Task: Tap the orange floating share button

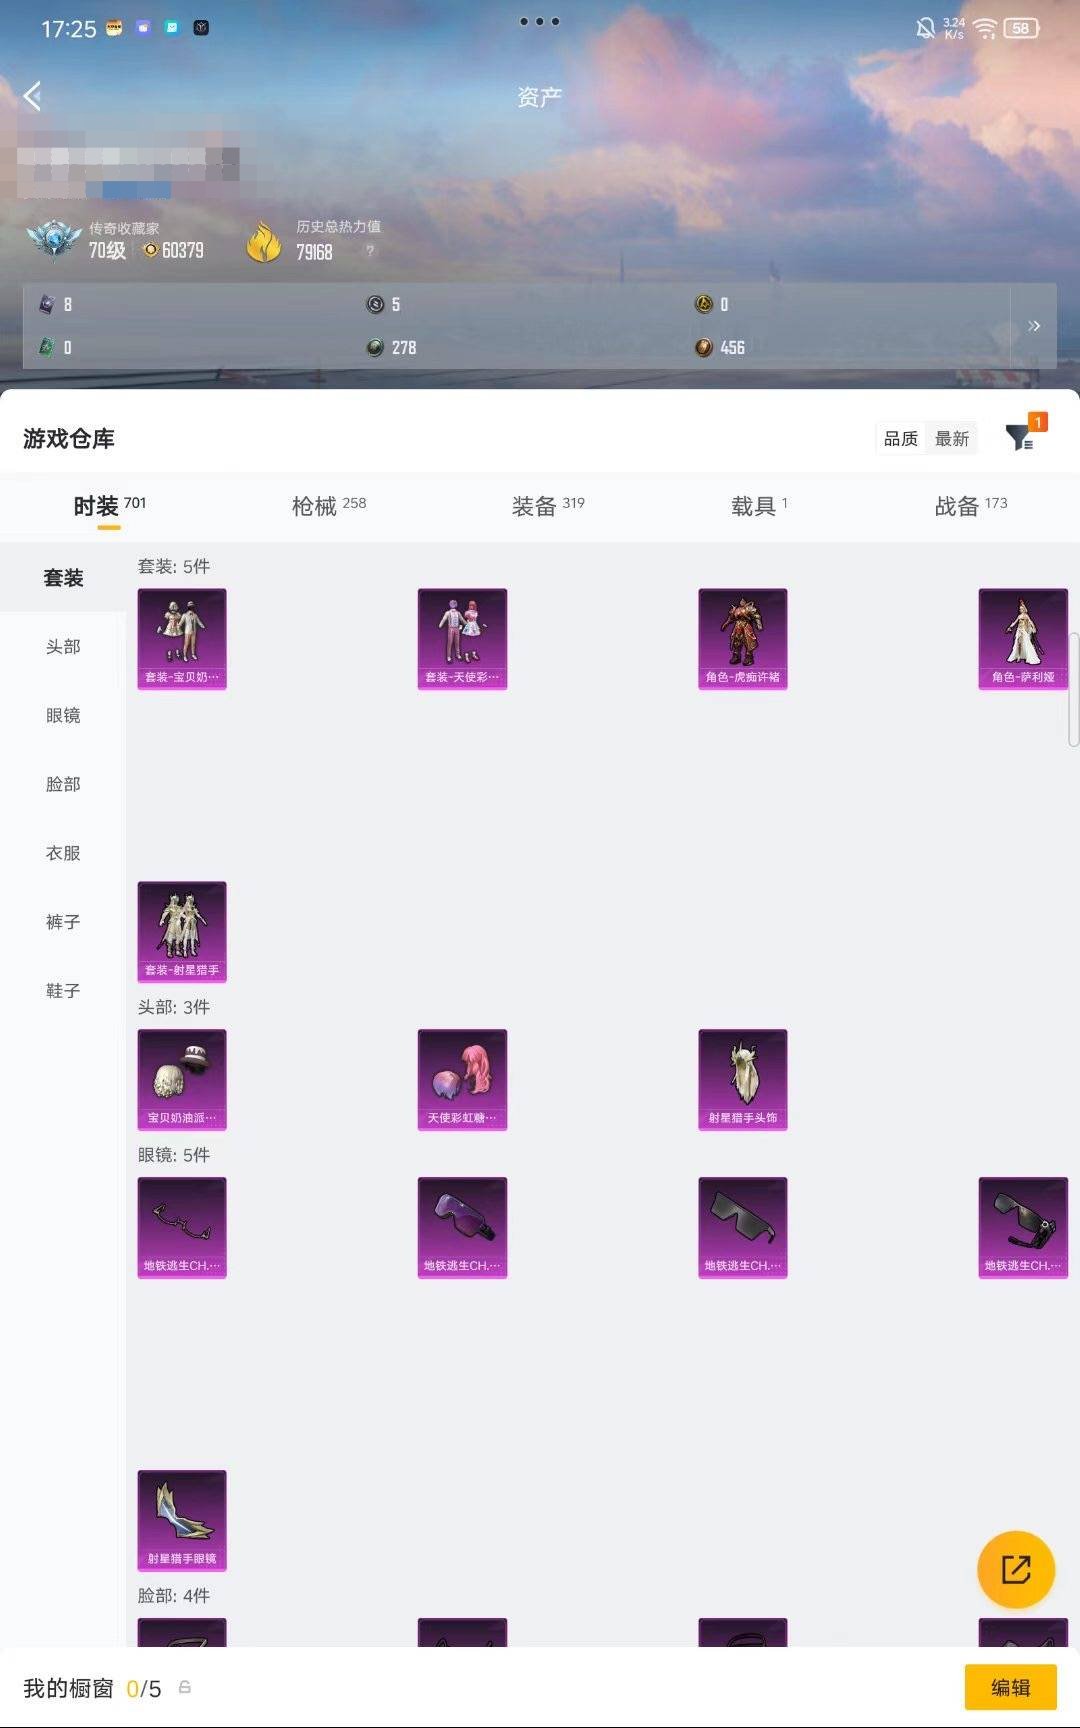Action: point(1016,1569)
